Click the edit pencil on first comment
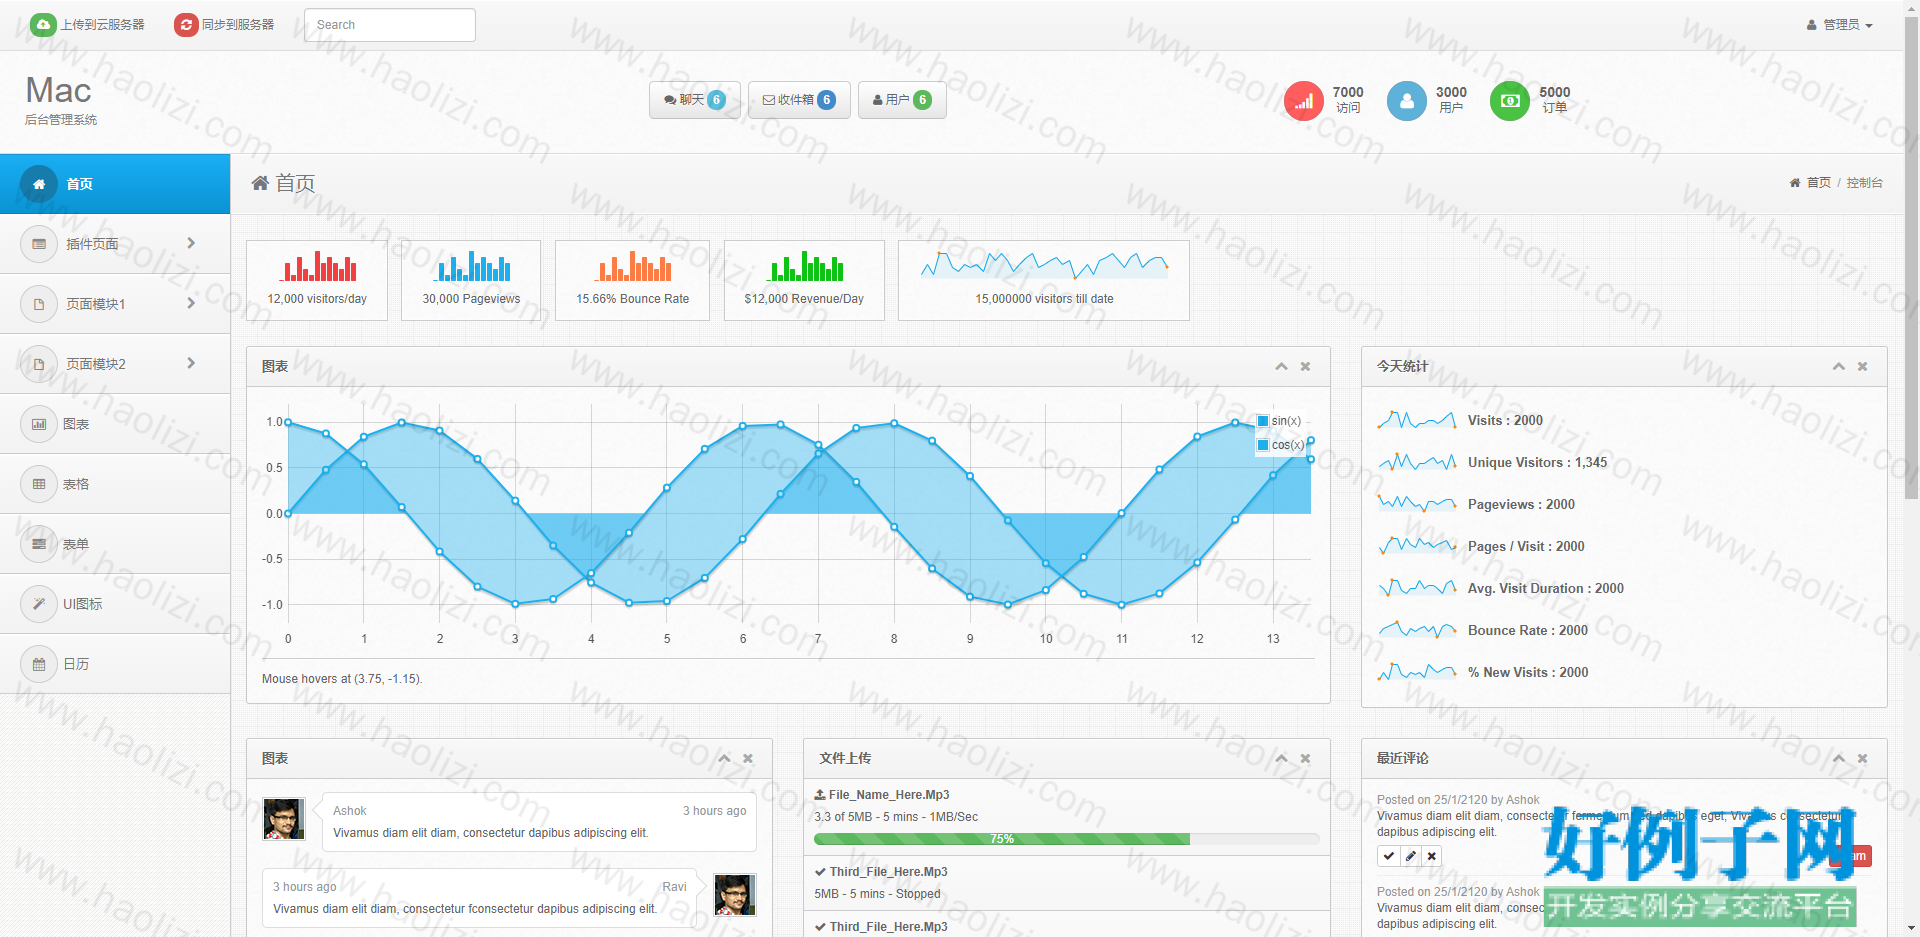Viewport: 1920px width, 937px height. click(1410, 856)
